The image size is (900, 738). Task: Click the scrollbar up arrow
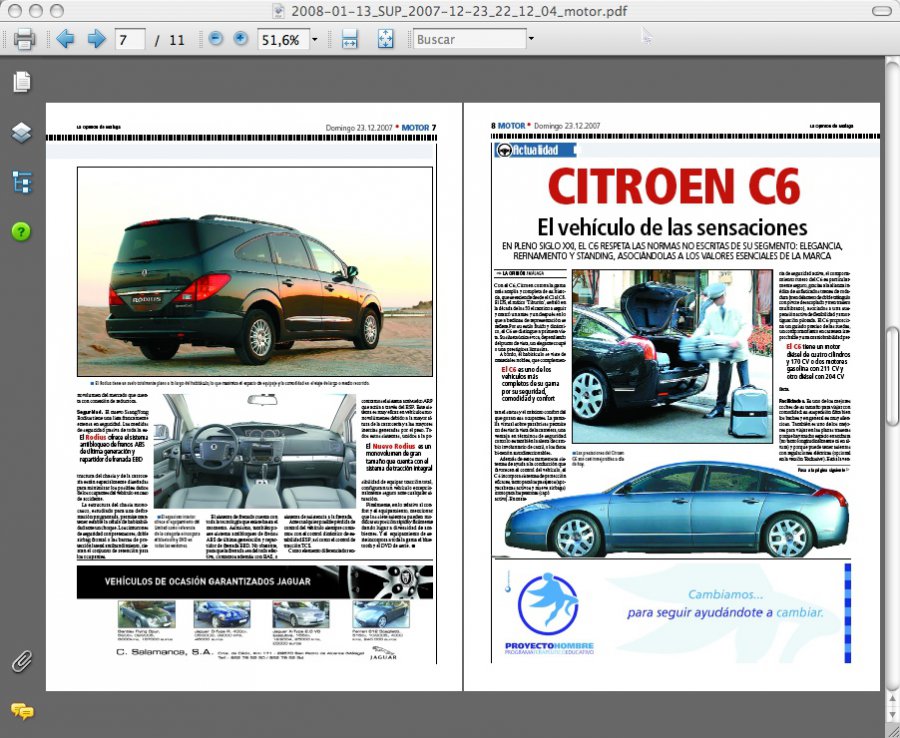[893, 697]
